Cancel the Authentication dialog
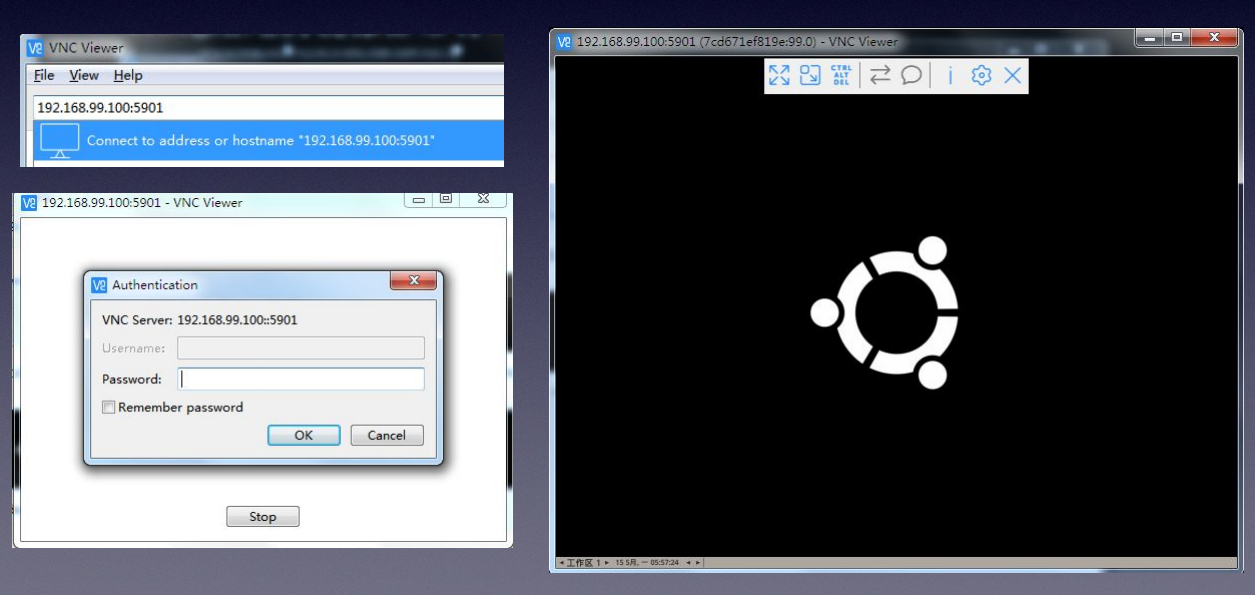The height and width of the screenshot is (595, 1255). (387, 435)
